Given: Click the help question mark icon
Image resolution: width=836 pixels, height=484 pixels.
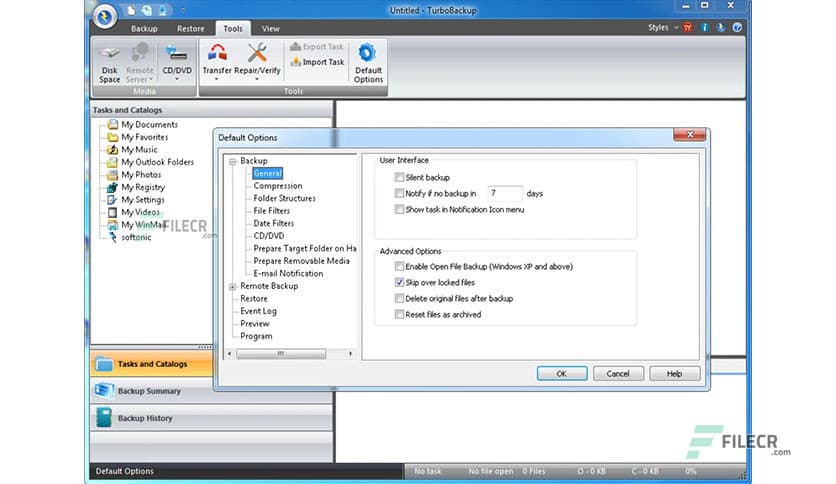Looking at the screenshot, I should (x=737, y=27).
